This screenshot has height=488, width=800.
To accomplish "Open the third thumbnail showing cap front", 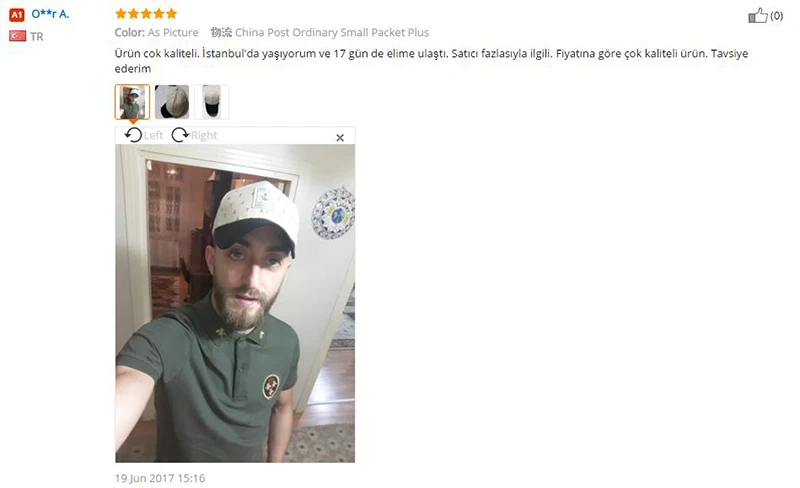I will (x=212, y=102).
